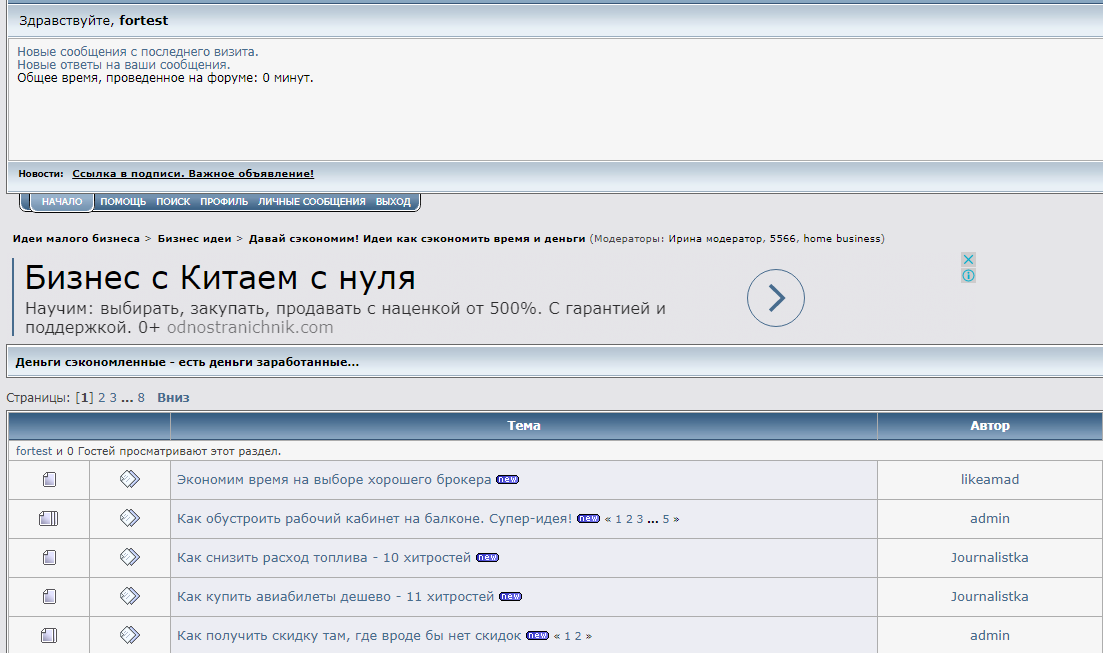Viewport: 1103px width, 653px height.
Task: Click topic status icon for broker thread
Action: [x=49, y=480]
